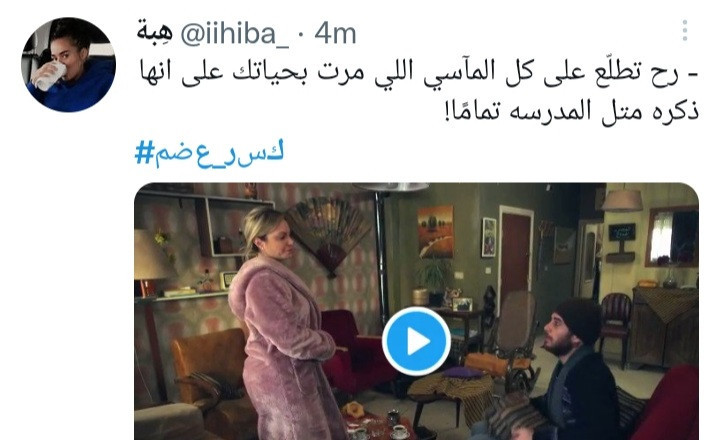
Task: Open the blue hashtag below the tweet text
Action: [x=209, y=153]
